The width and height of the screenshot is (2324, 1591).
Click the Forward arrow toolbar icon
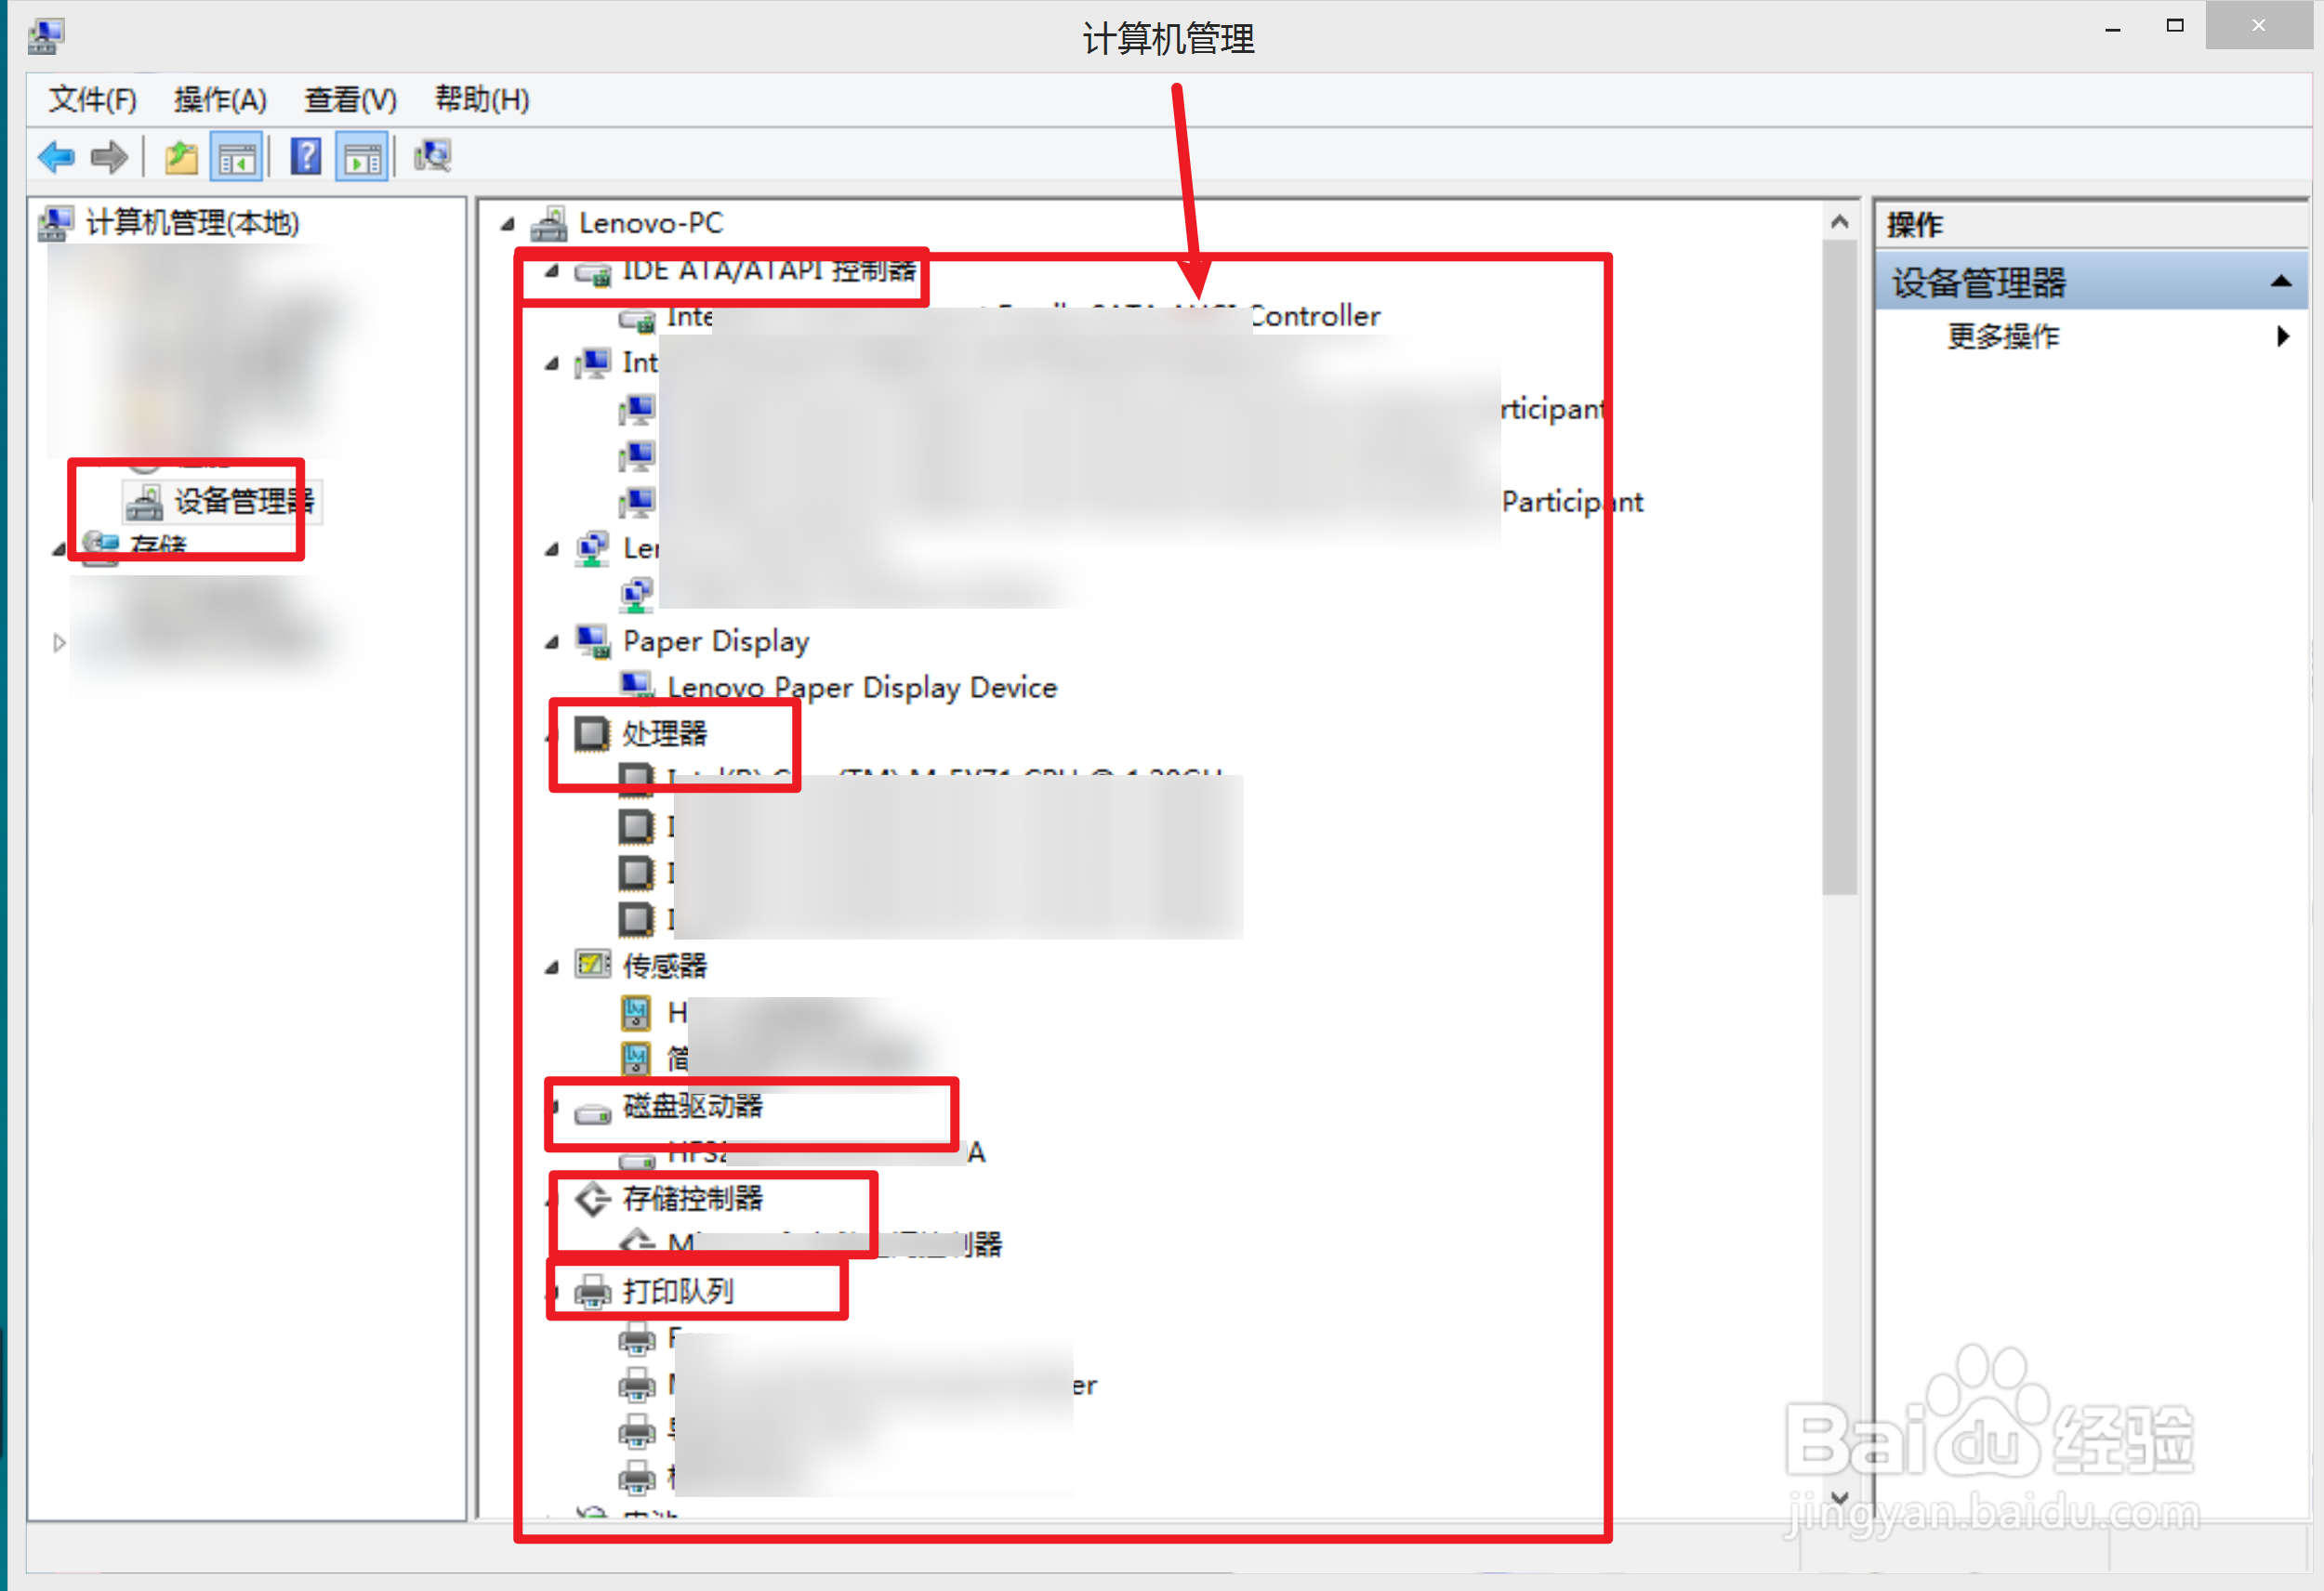[109, 157]
